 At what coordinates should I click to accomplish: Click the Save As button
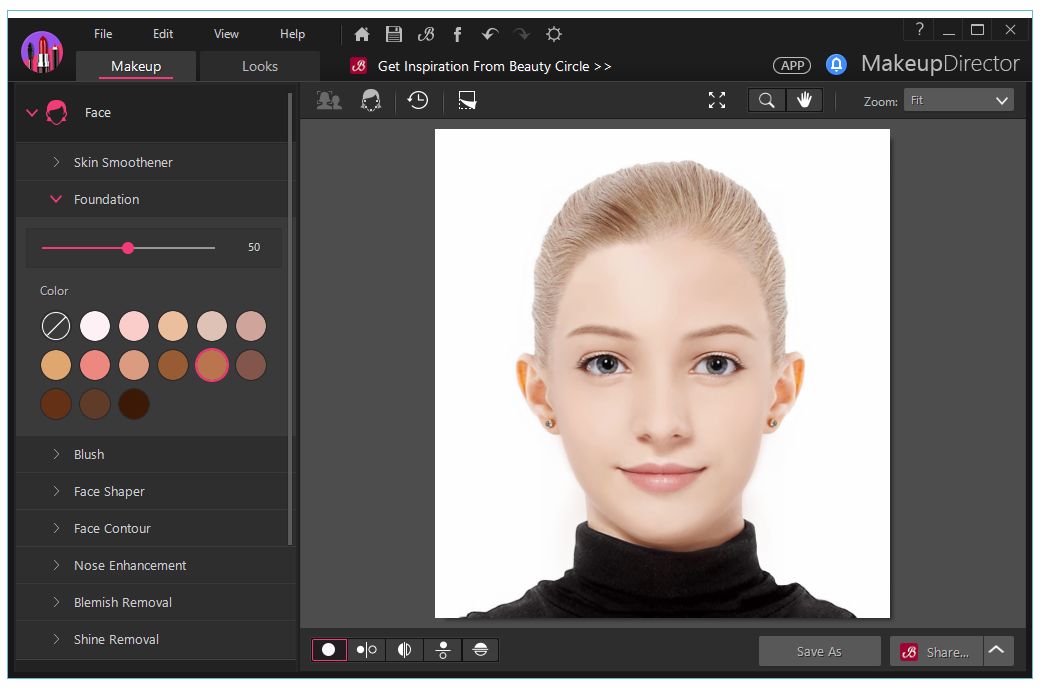pyautogui.click(x=819, y=651)
